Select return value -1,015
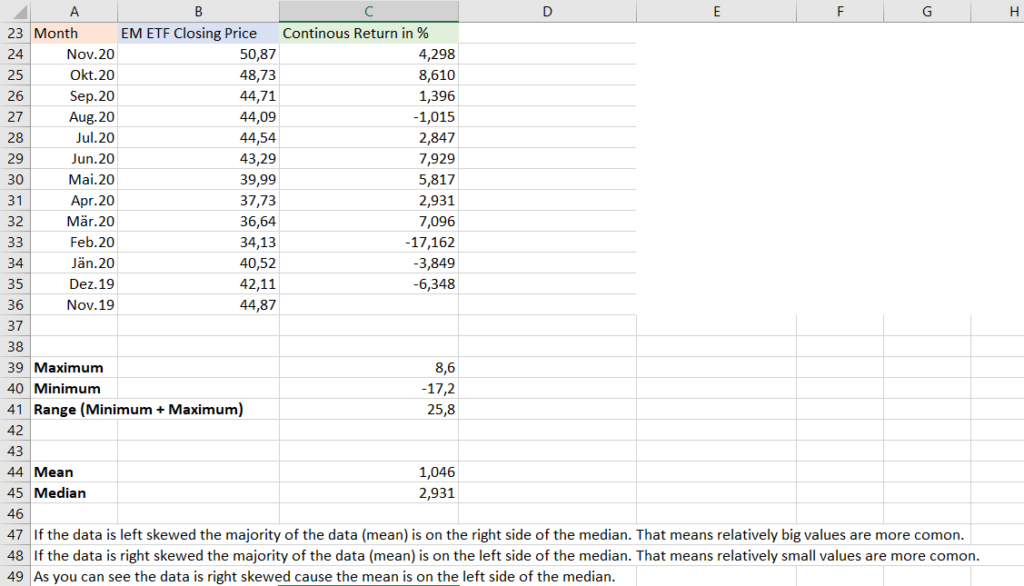Viewport: 1024px width, 586px height. tap(369, 117)
